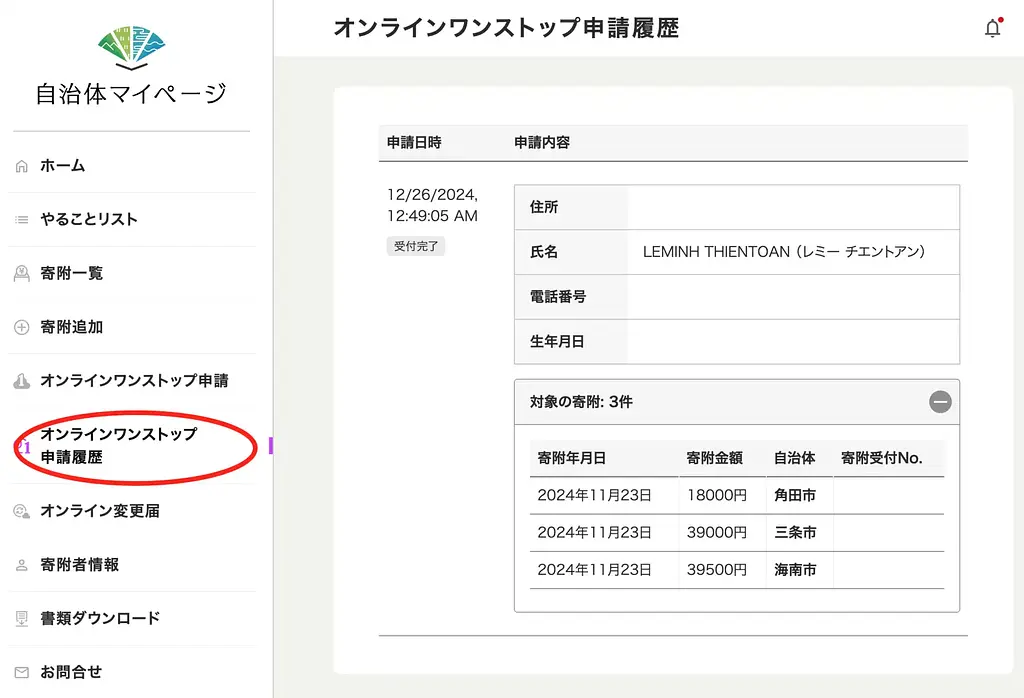Viewport: 1024px width, 698px height.
Task: Select the 氏名 name field row
Action: (x=570, y=252)
